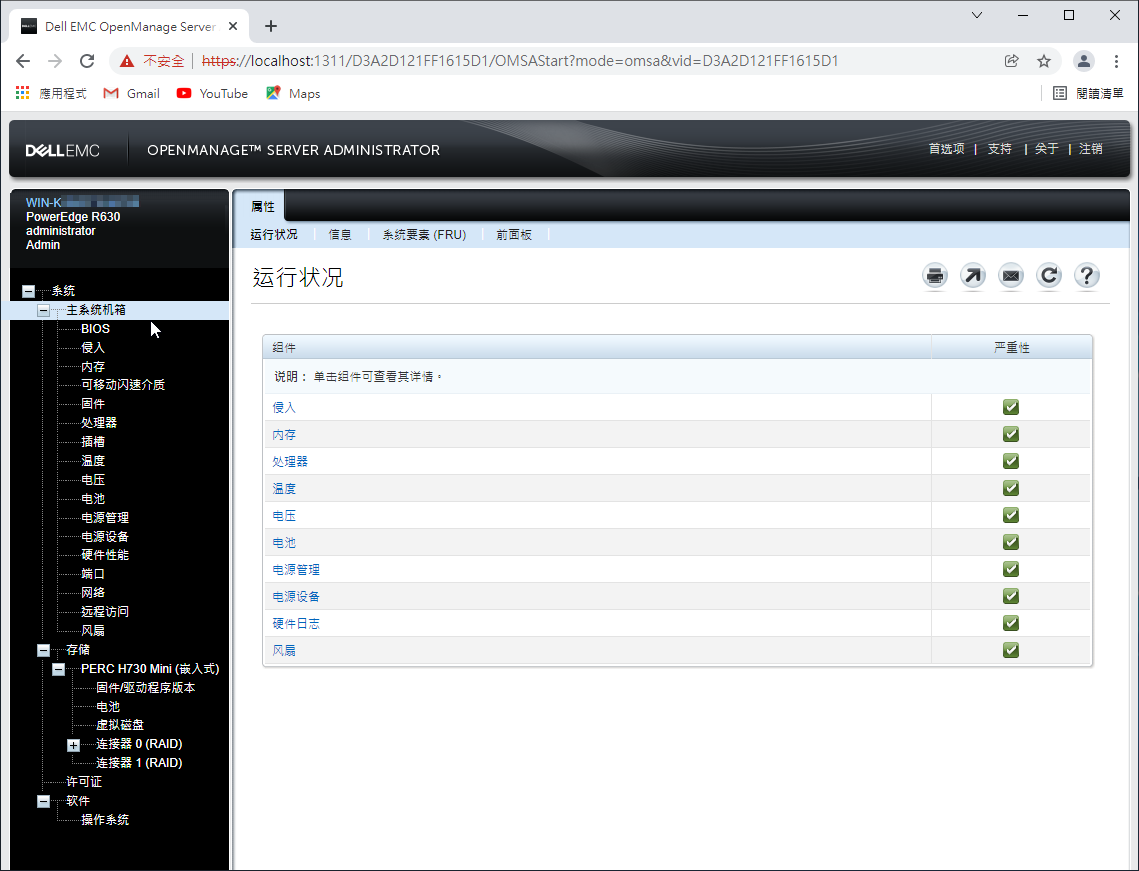Image resolution: width=1139 pixels, height=871 pixels.
Task: Click the Email envelope icon button
Action: pos(1011,276)
